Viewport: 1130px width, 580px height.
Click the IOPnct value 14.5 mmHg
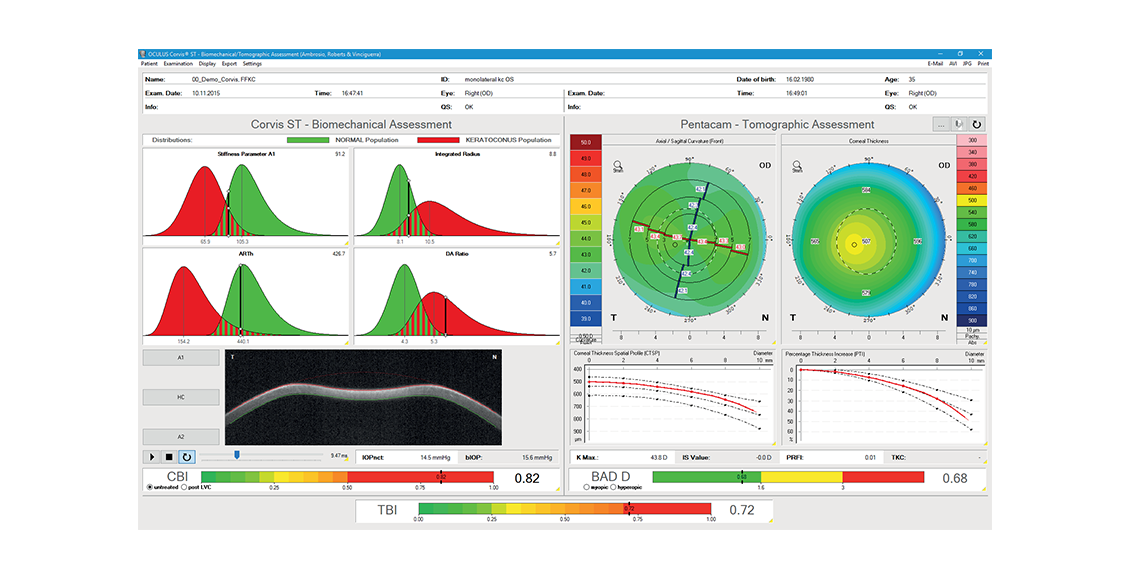[x=435, y=458]
